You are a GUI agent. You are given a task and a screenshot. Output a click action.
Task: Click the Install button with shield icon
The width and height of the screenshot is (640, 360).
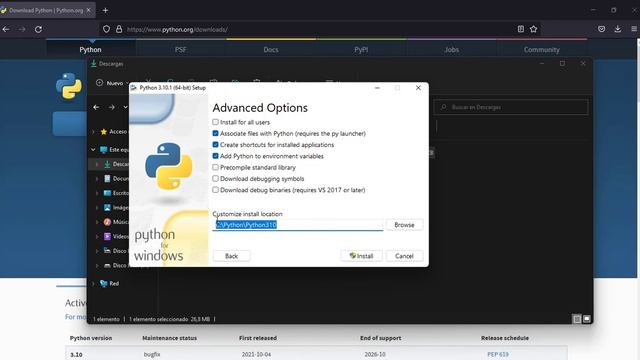point(361,256)
